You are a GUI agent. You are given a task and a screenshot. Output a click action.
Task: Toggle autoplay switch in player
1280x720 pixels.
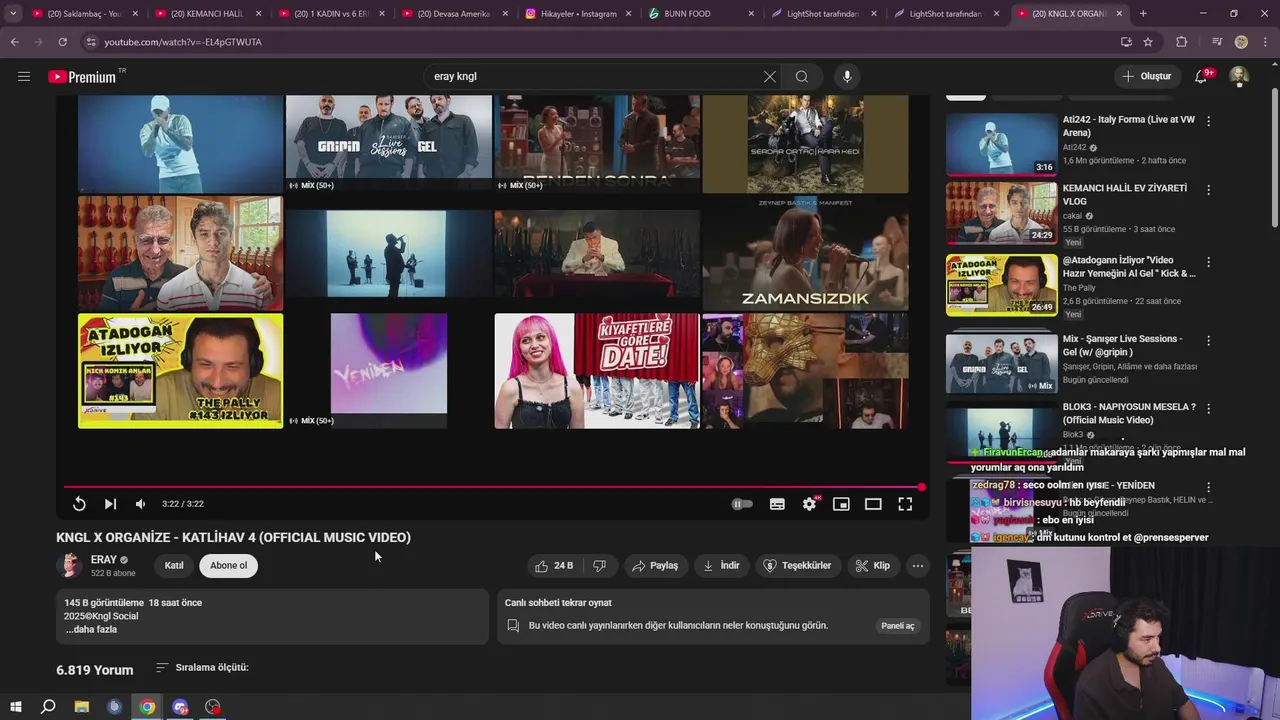pos(742,504)
